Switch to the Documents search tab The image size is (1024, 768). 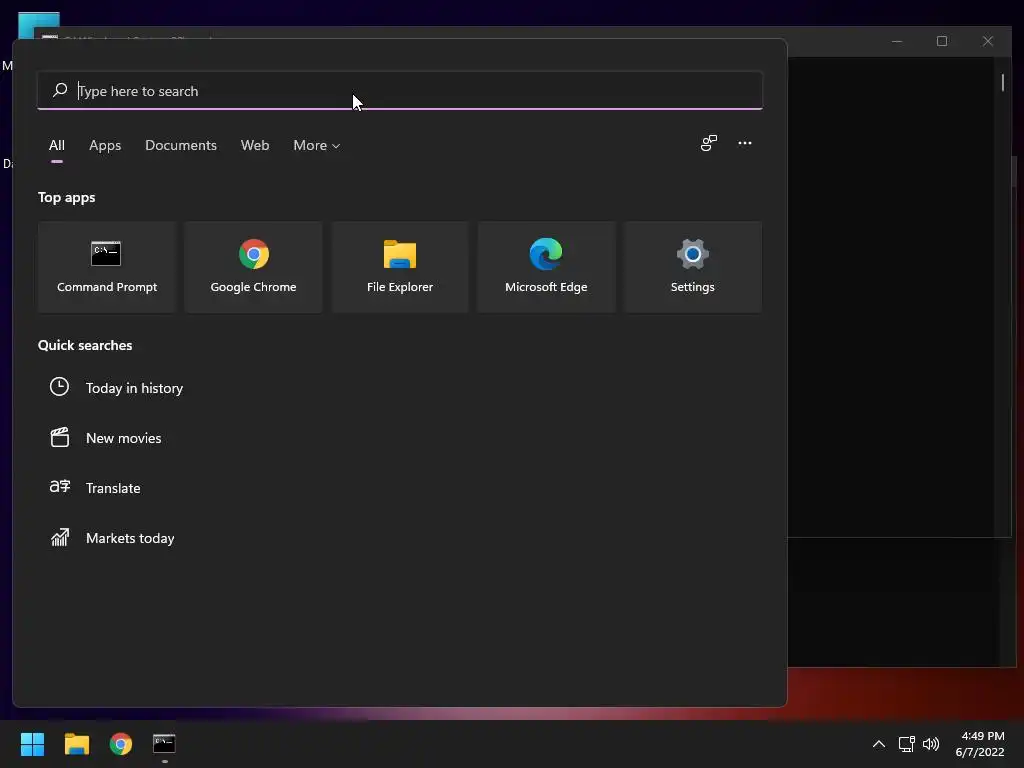181,146
